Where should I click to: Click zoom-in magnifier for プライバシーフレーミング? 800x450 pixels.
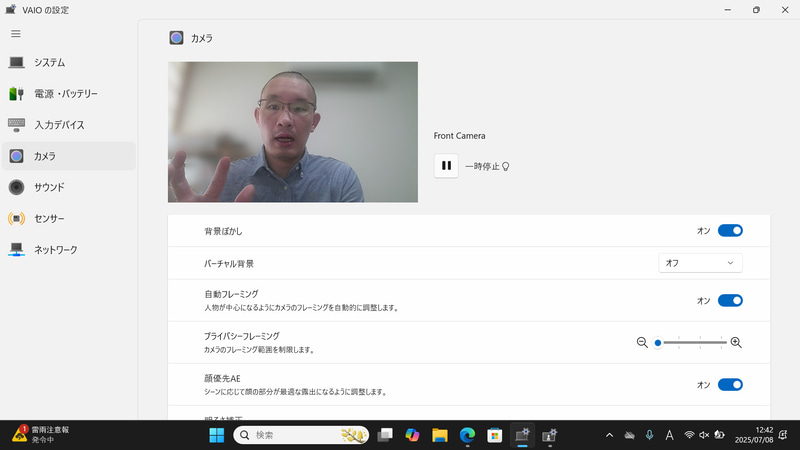click(736, 342)
